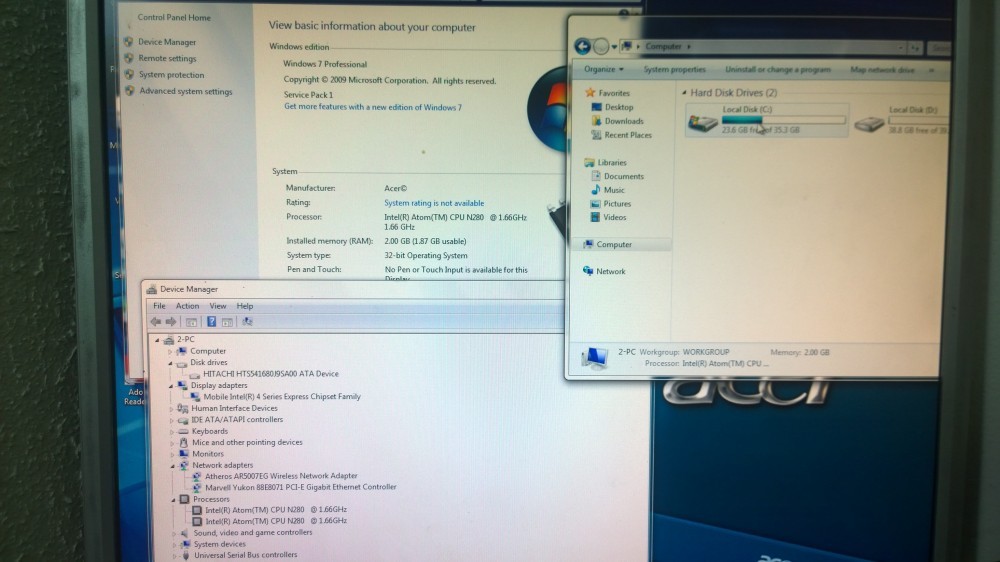Collapse the Display adapters node

coord(171,386)
